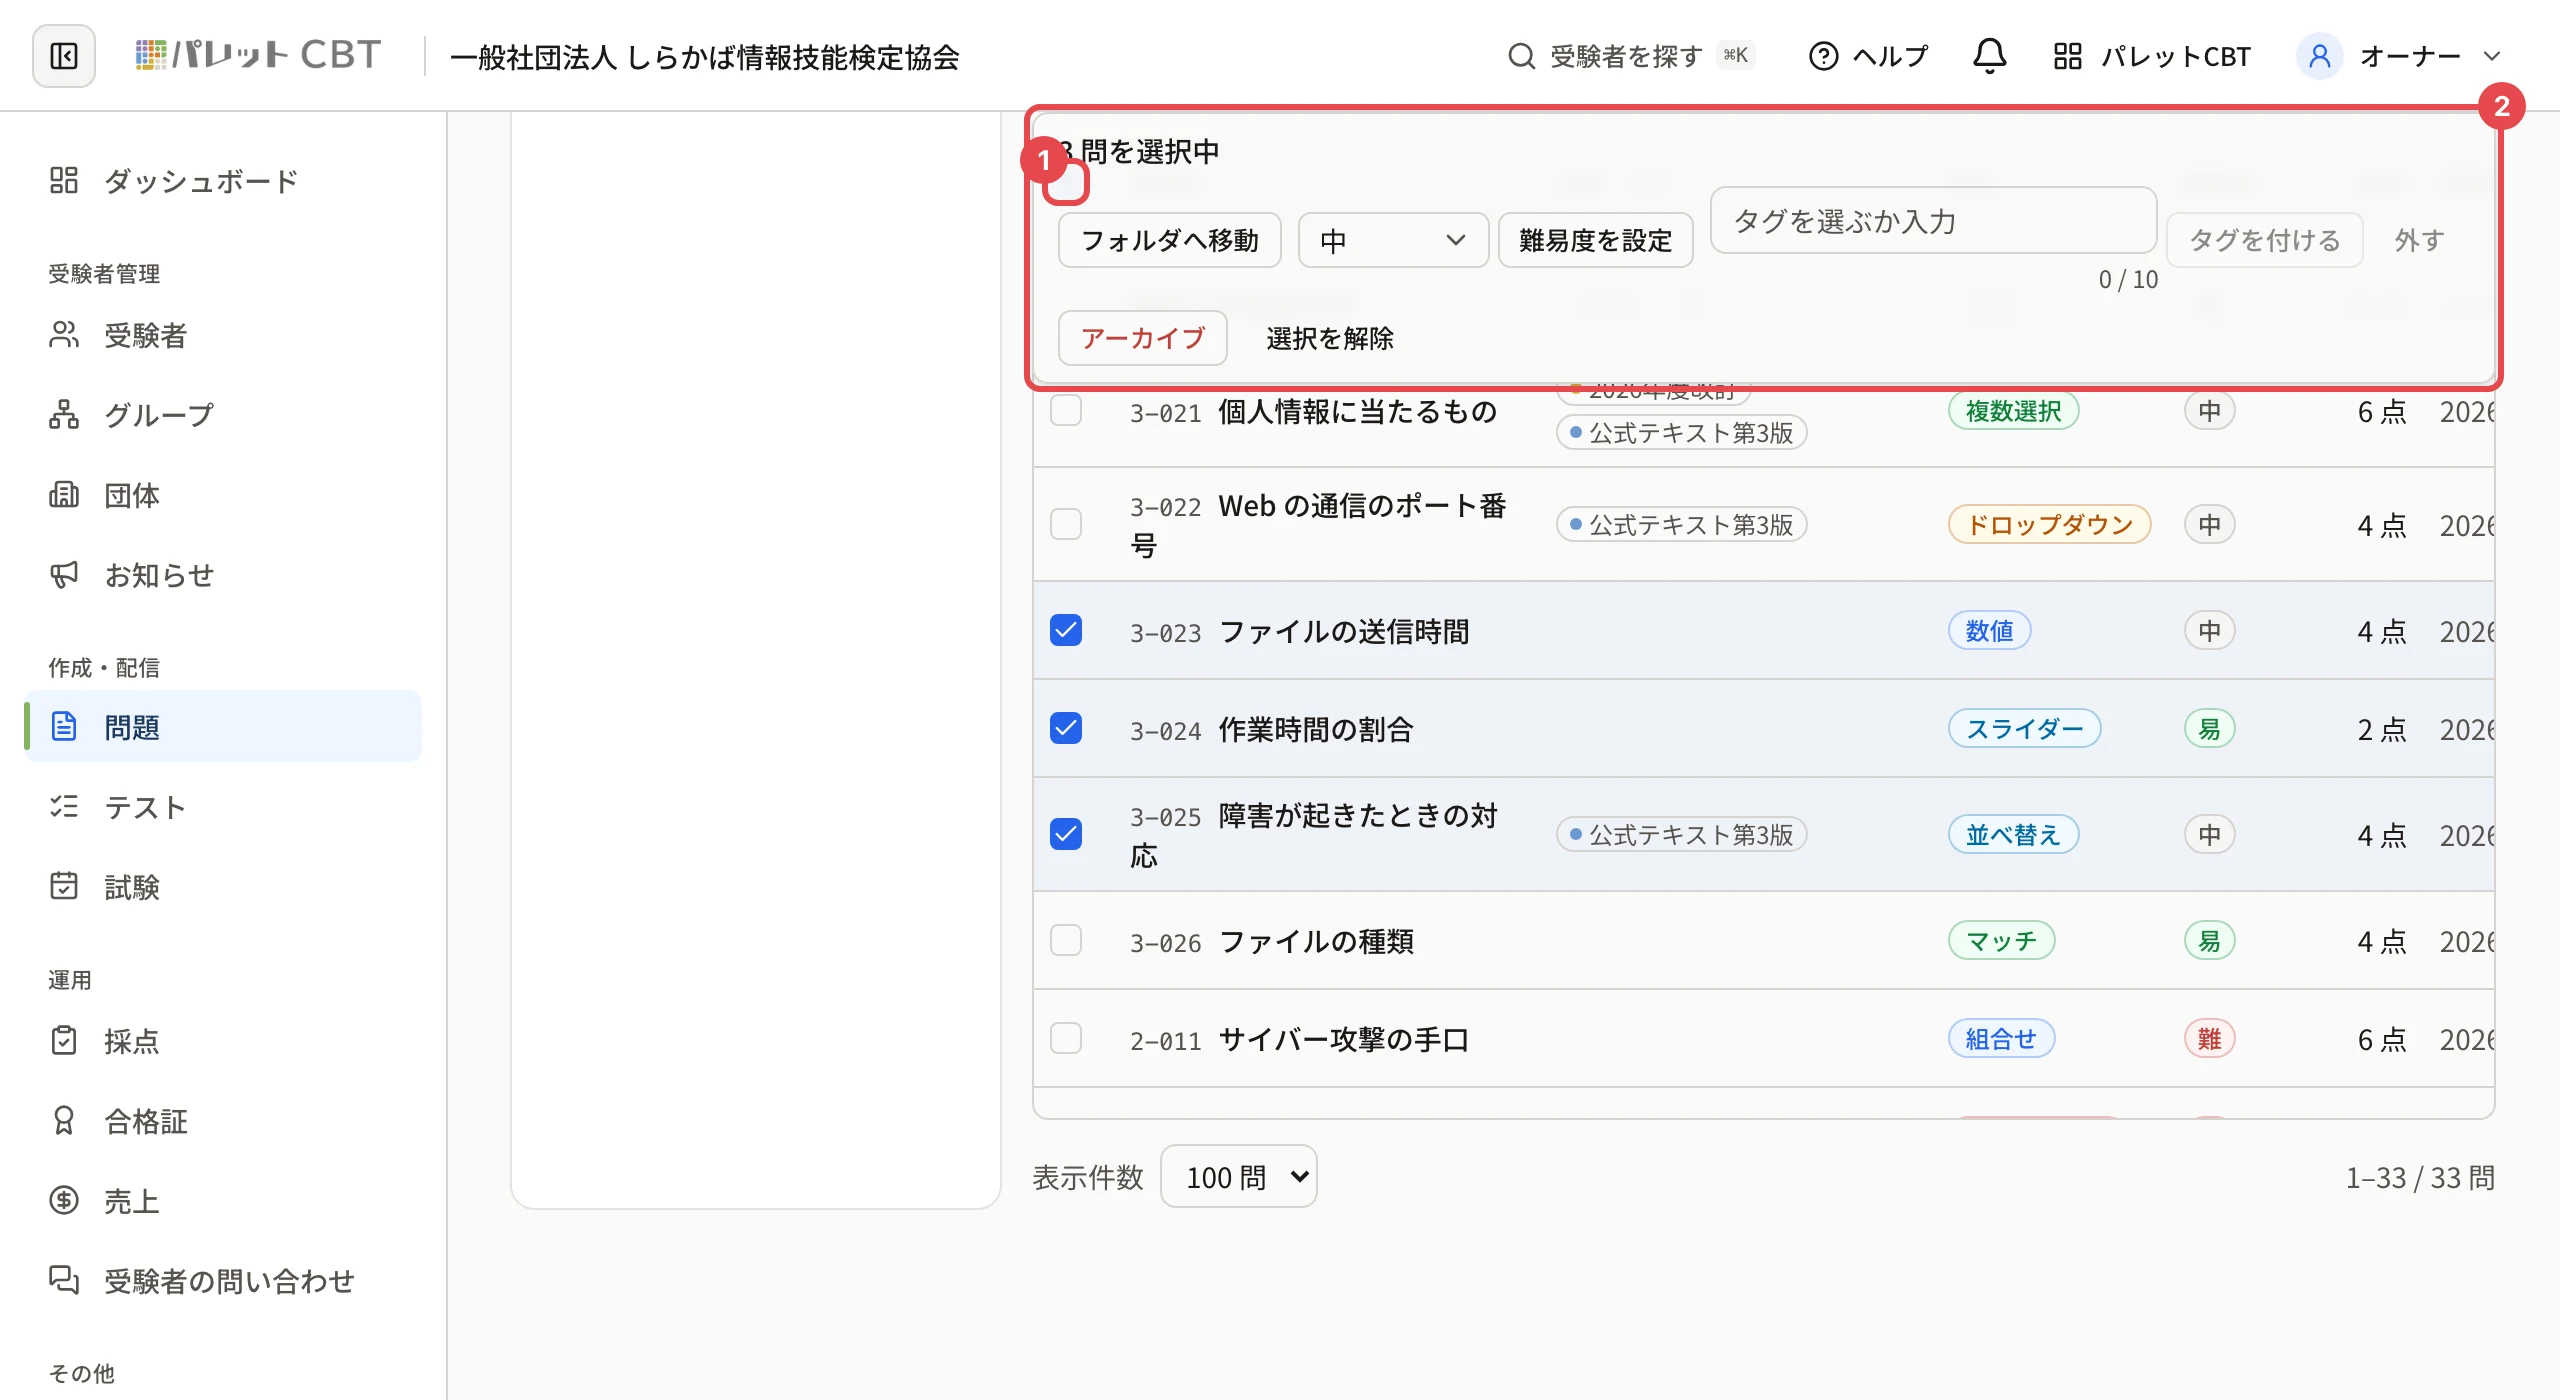This screenshot has height=1400, width=2560.
Task: Open the 表示件数 100 問 dropdown
Action: tap(1238, 1177)
